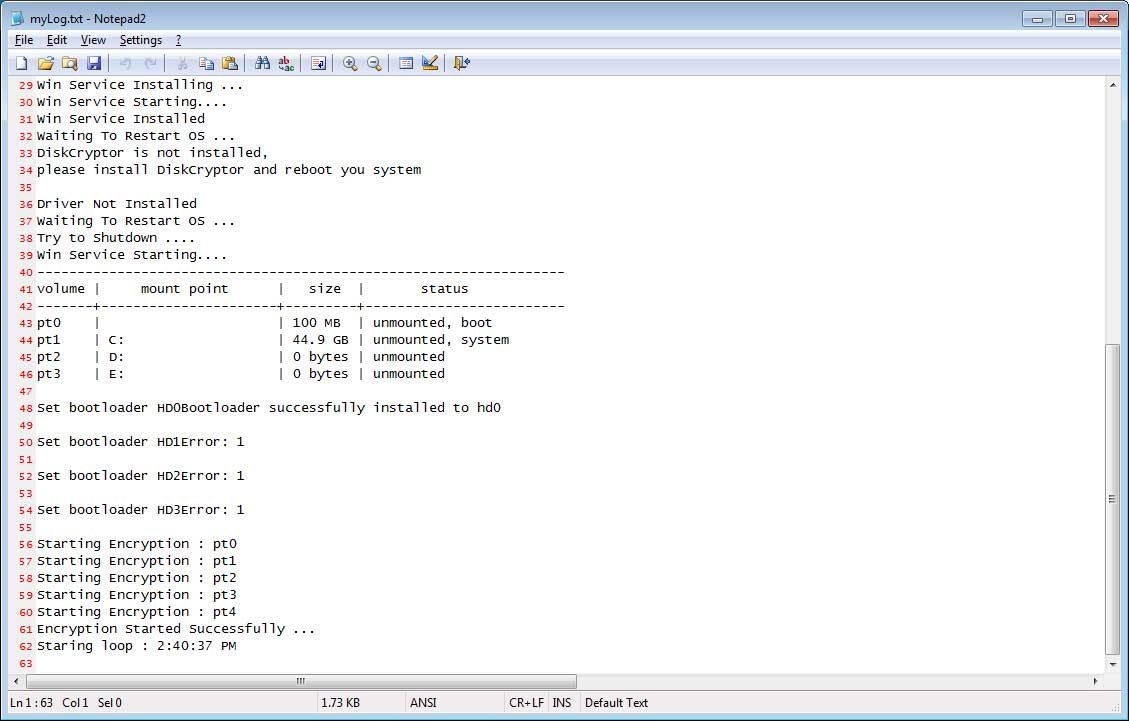This screenshot has width=1129, height=721.
Task: Open the scheme selection icon
Action: [405, 63]
